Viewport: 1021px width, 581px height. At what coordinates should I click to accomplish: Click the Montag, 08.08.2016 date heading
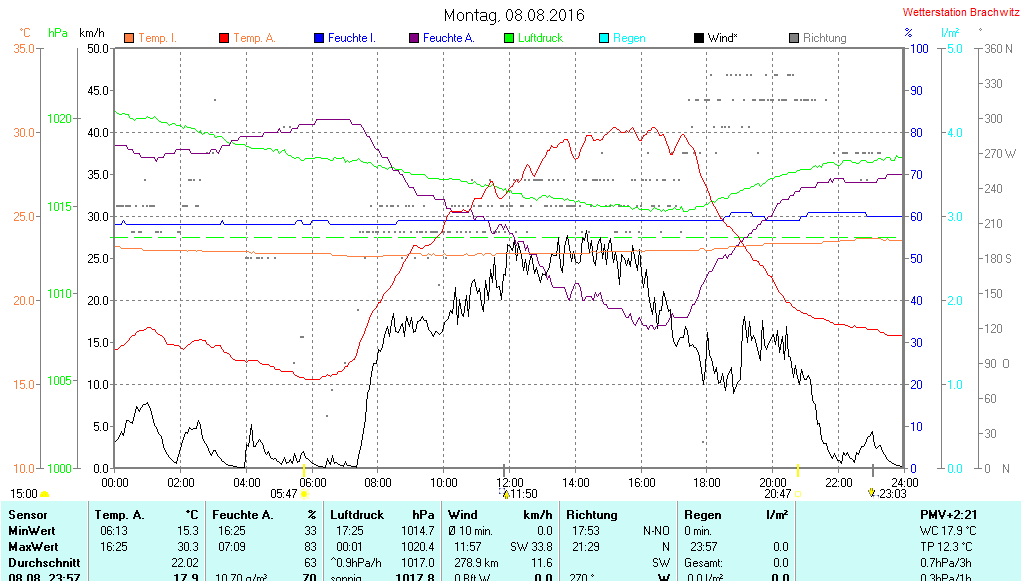tap(514, 15)
